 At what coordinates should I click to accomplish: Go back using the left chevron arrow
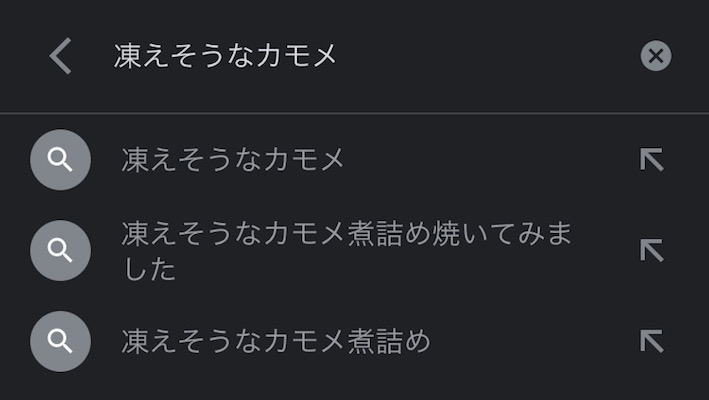(x=60, y=56)
